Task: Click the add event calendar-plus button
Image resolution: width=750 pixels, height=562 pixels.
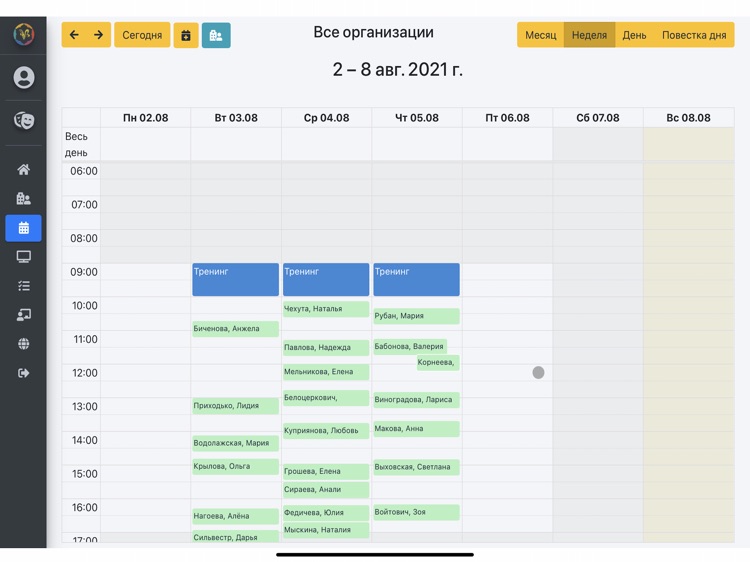Action: click(186, 35)
